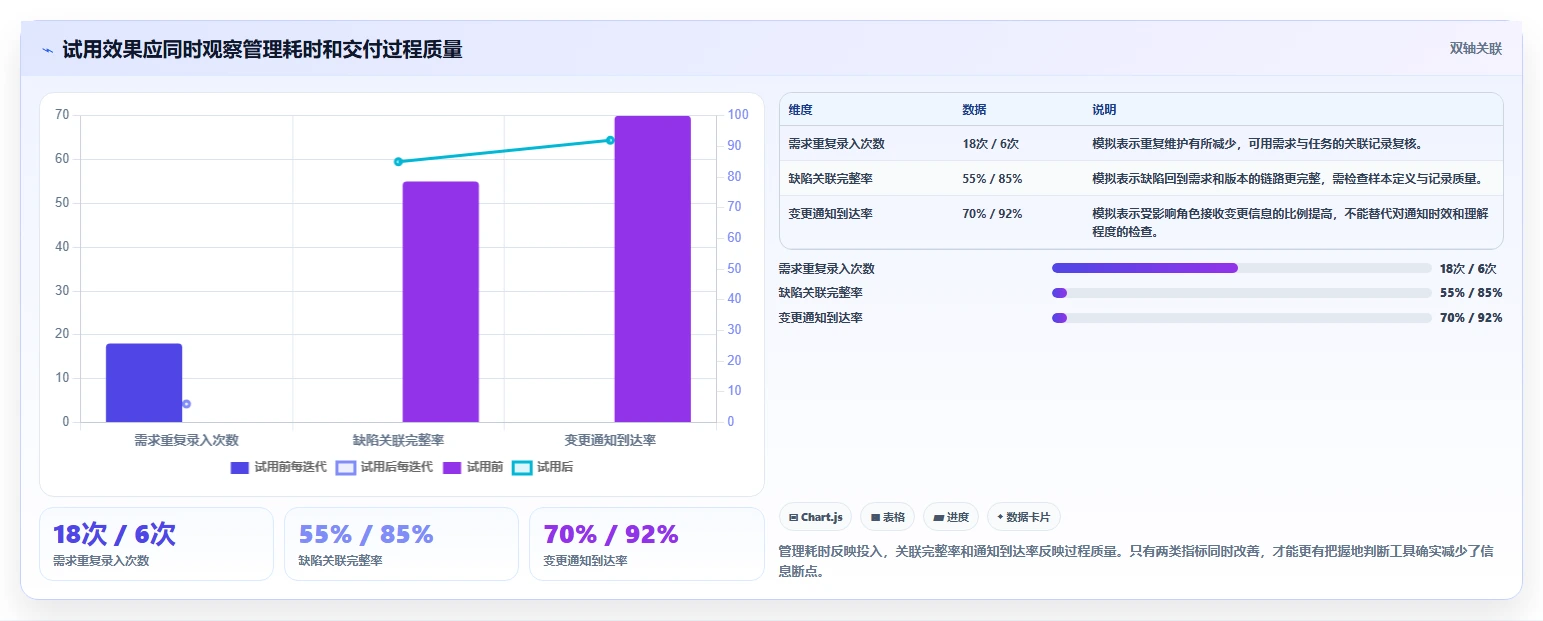Image resolution: width=1543 pixels, height=621 pixels.
Task: Toggle the 试用前每迭代 legend entry
Action: click(279, 467)
